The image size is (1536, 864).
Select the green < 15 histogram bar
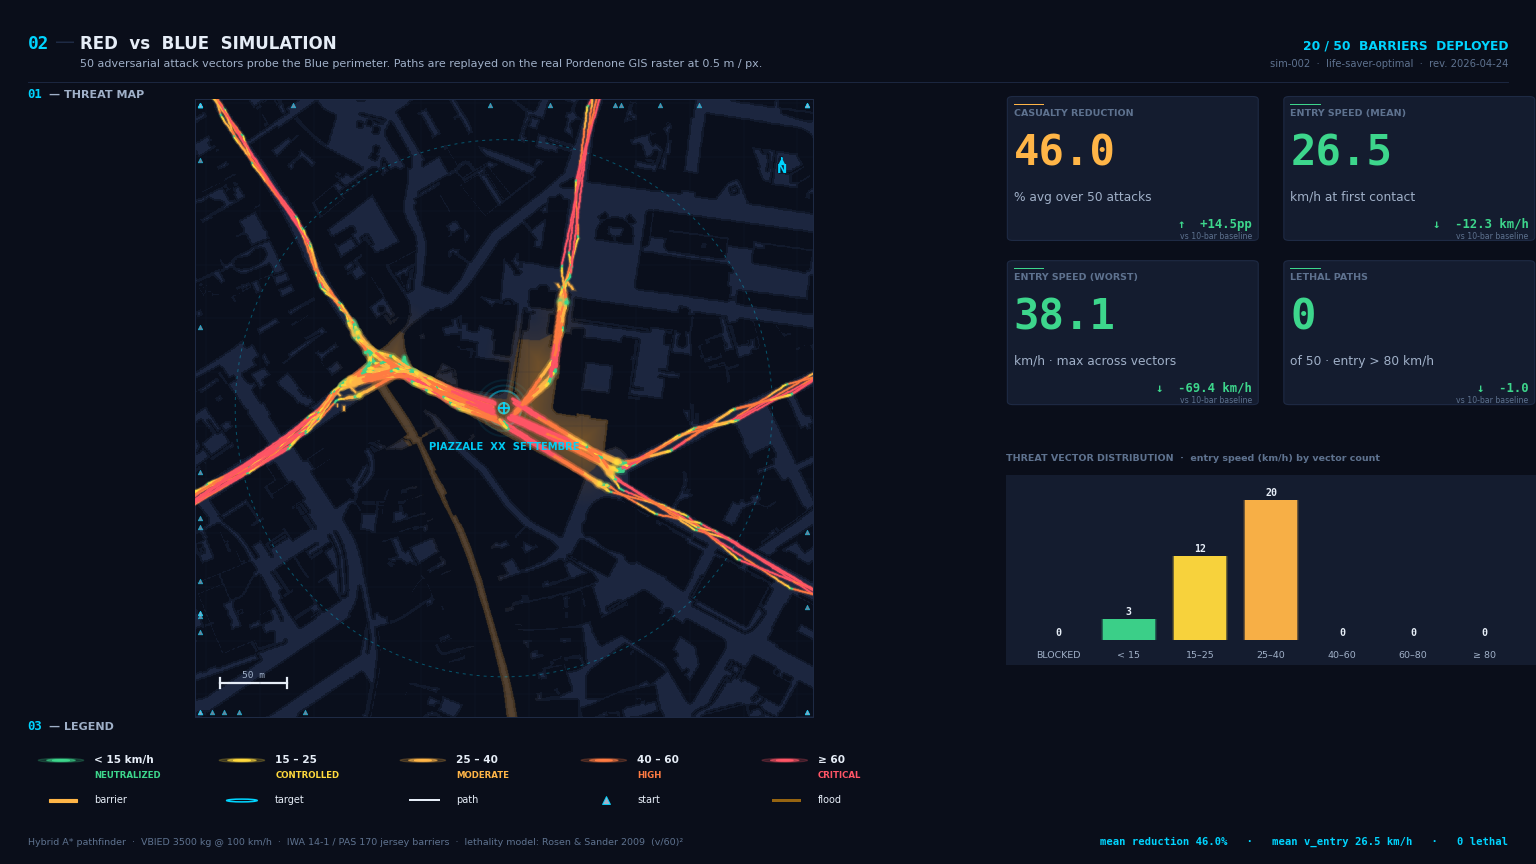point(1129,629)
